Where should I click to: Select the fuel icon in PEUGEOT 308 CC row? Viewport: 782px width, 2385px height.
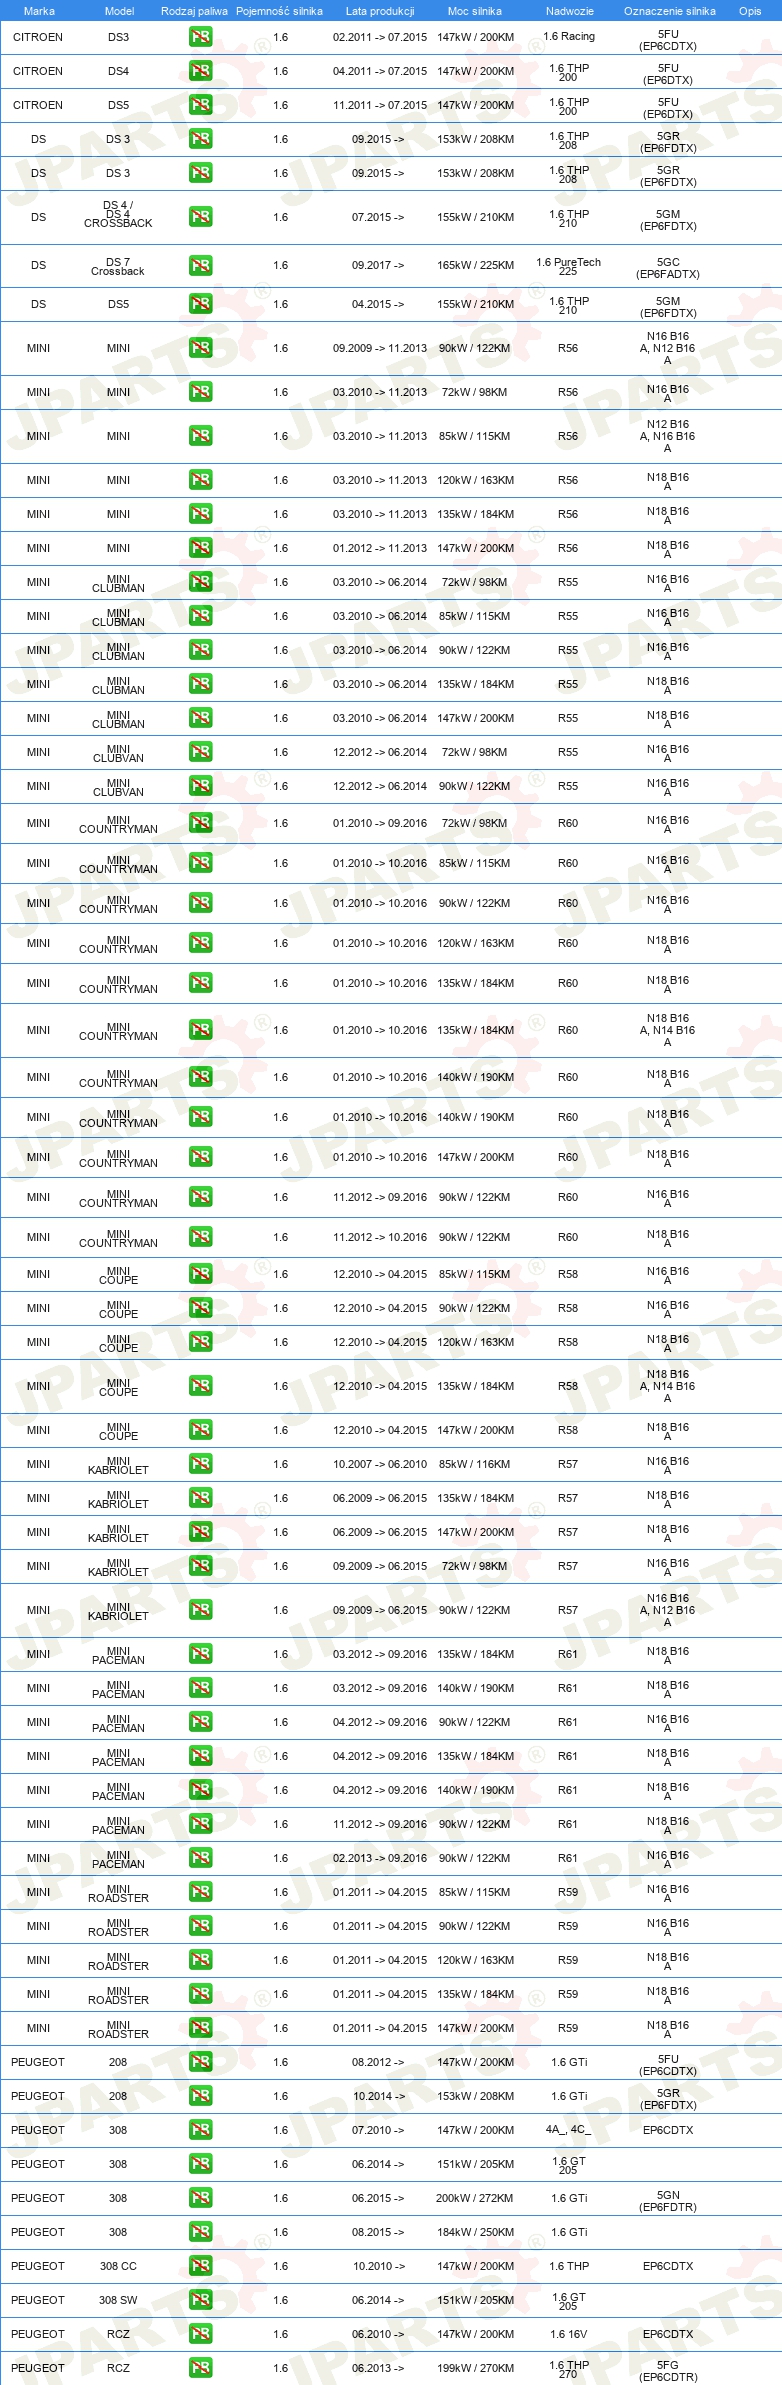tap(200, 2266)
